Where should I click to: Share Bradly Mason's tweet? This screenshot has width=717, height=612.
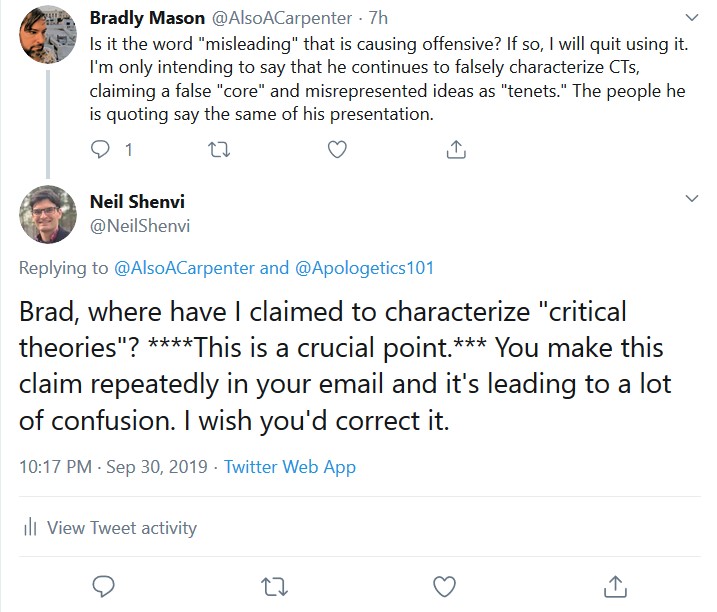click(x=455, y=149)
